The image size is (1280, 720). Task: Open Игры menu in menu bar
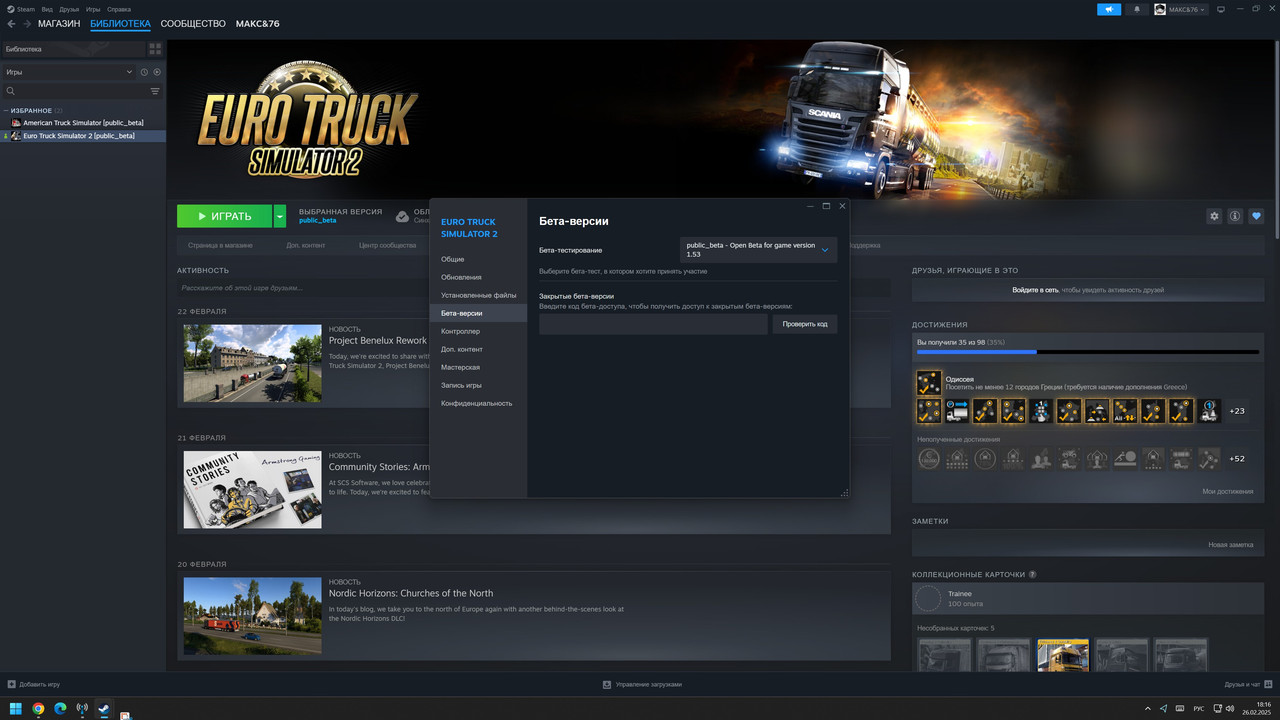93,9
